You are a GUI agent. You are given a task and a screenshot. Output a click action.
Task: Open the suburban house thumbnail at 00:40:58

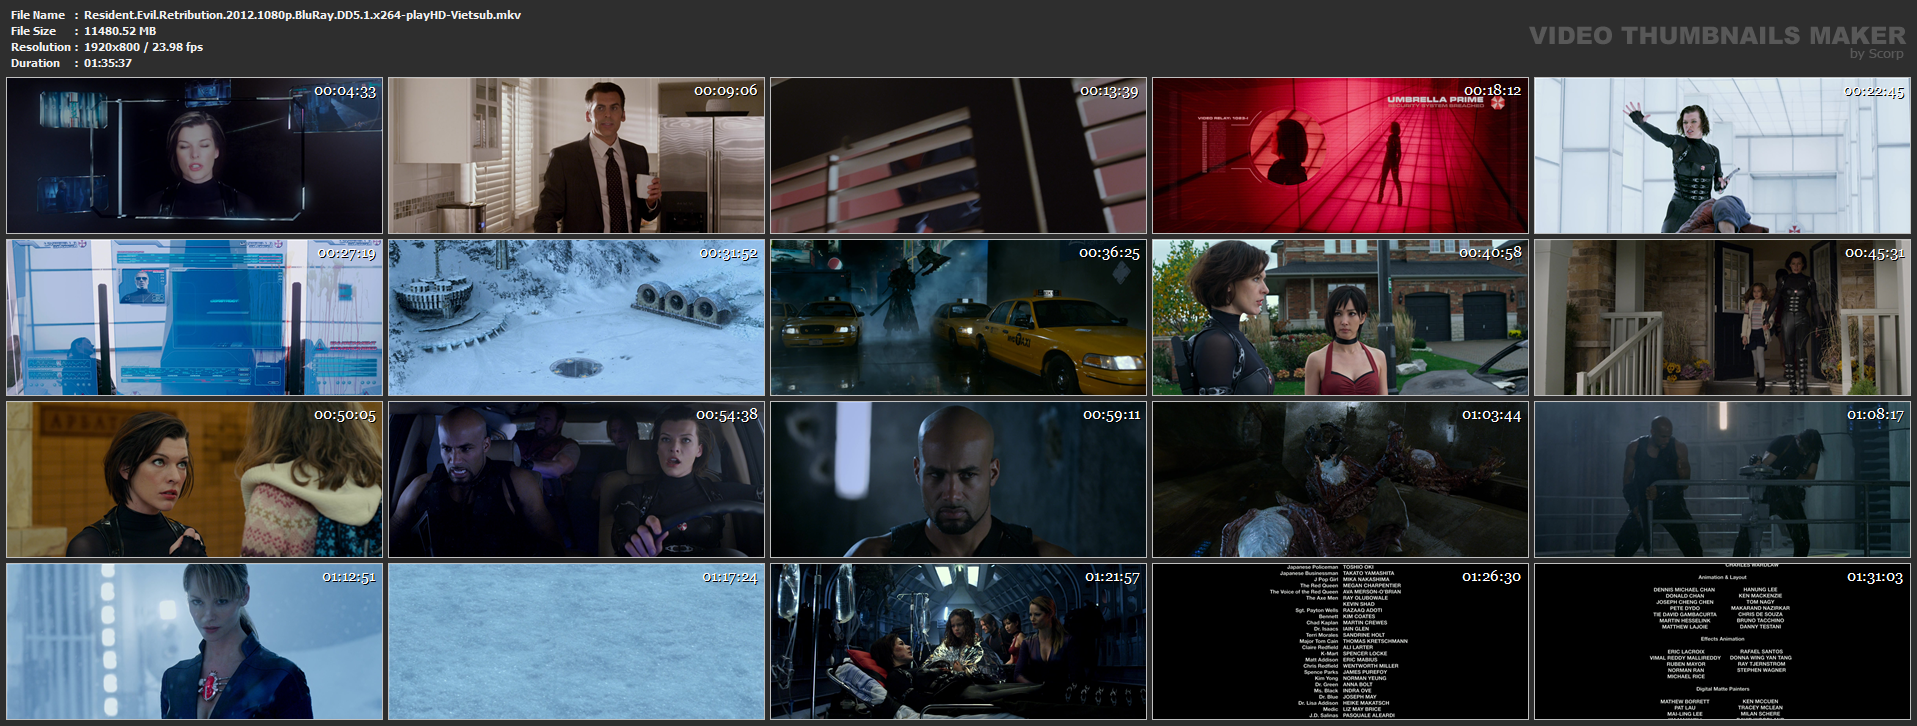[x=1340, y=318]
